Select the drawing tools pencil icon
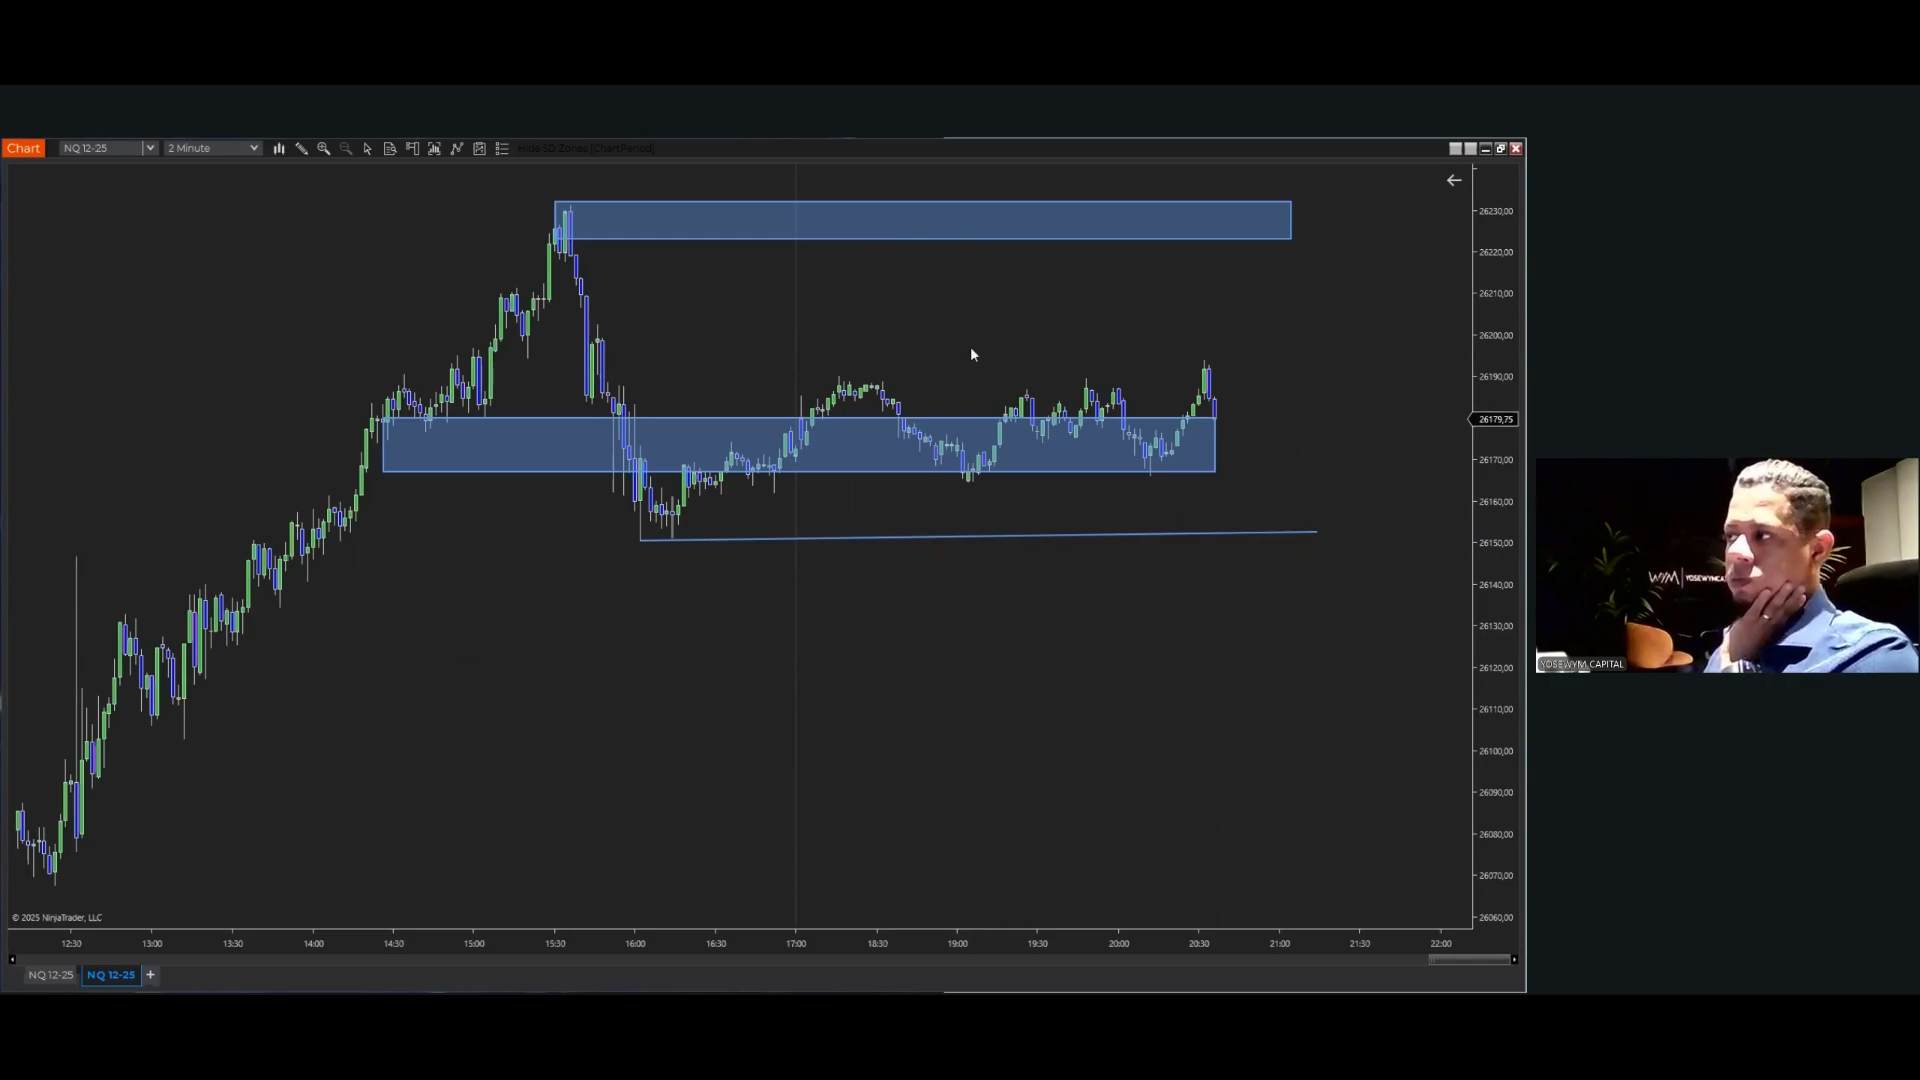The height and width of the screenshot is (1080, 1920). pos(301,148)
